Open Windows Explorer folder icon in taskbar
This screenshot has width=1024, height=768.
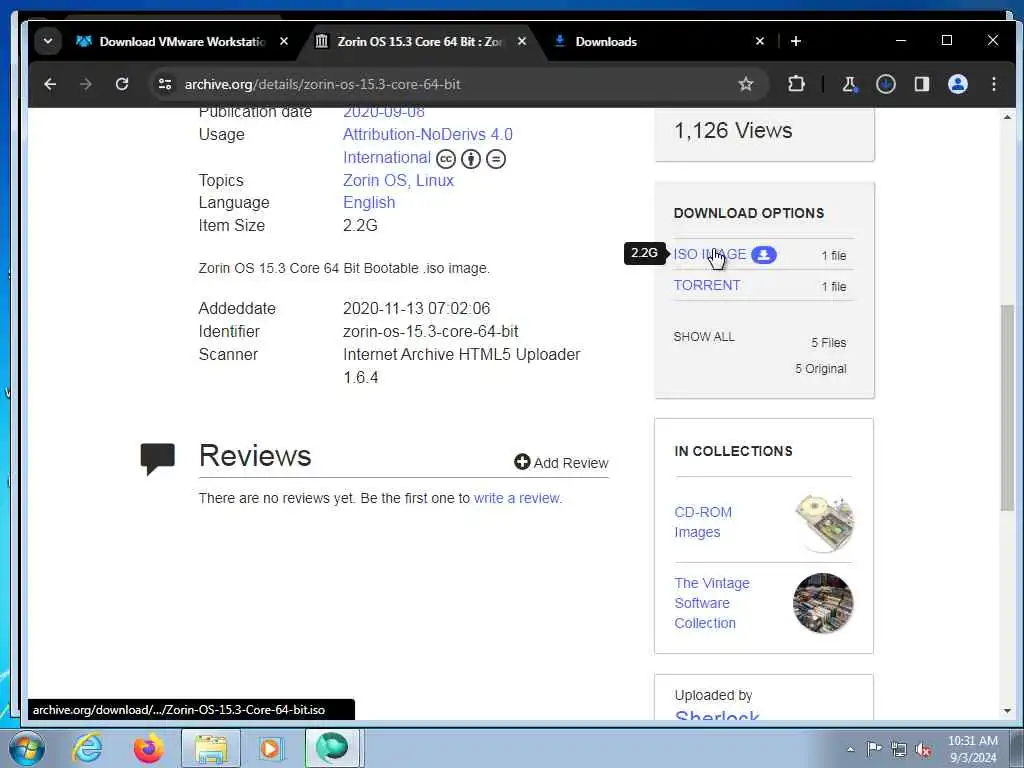point(210,748)
